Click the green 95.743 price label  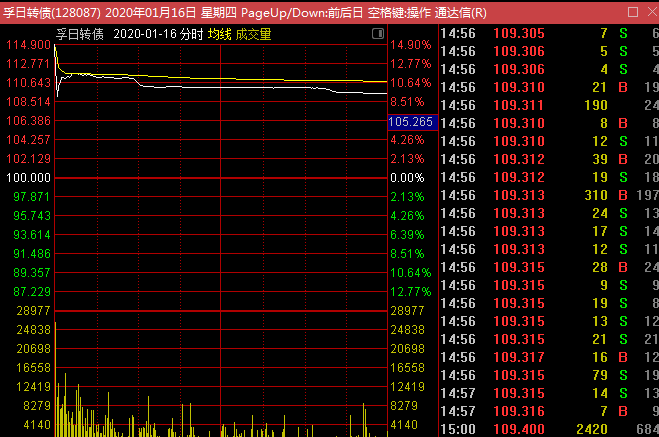(32, 216)
